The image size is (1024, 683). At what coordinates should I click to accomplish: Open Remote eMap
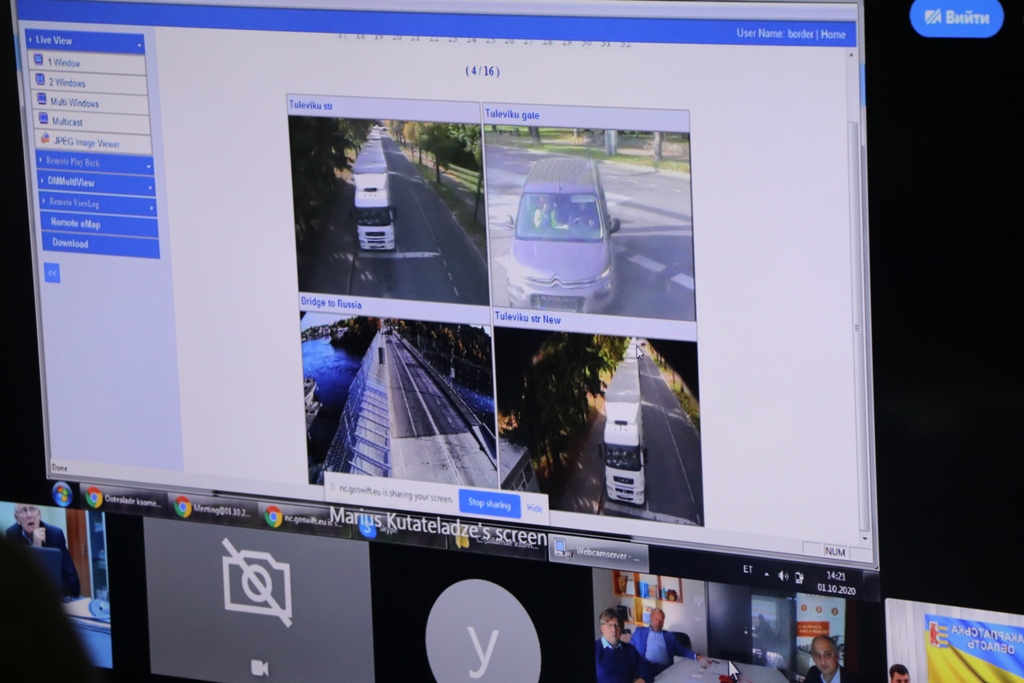pyautogui.click(x=99, y=223)
